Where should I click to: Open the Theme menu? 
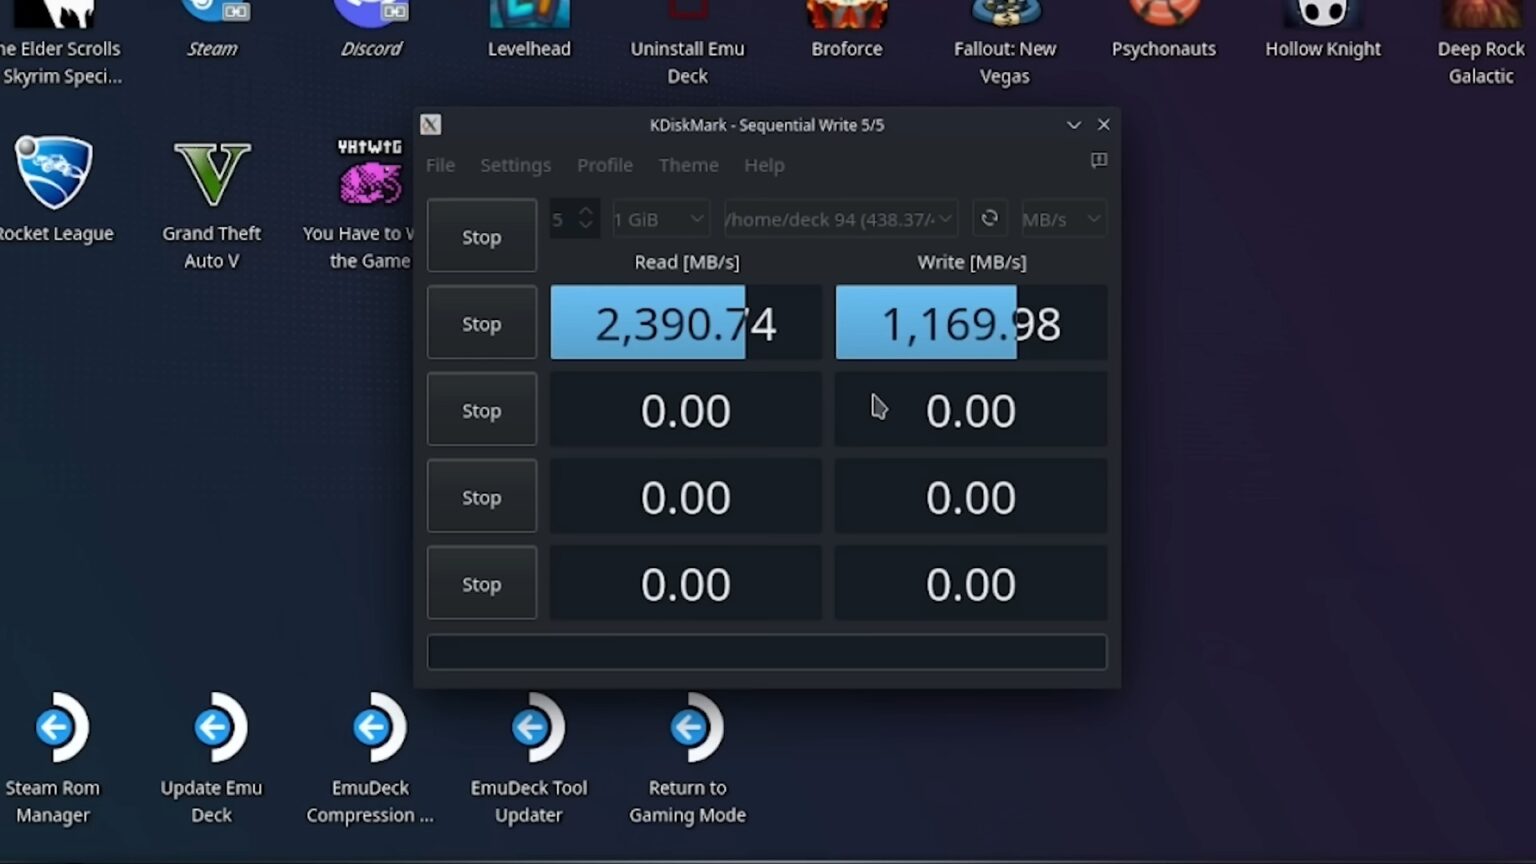688,165
